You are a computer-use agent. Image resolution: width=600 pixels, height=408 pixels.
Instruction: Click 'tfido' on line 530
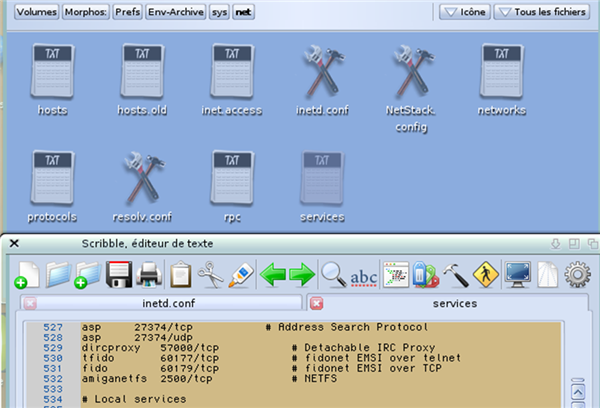click(98, 358)
